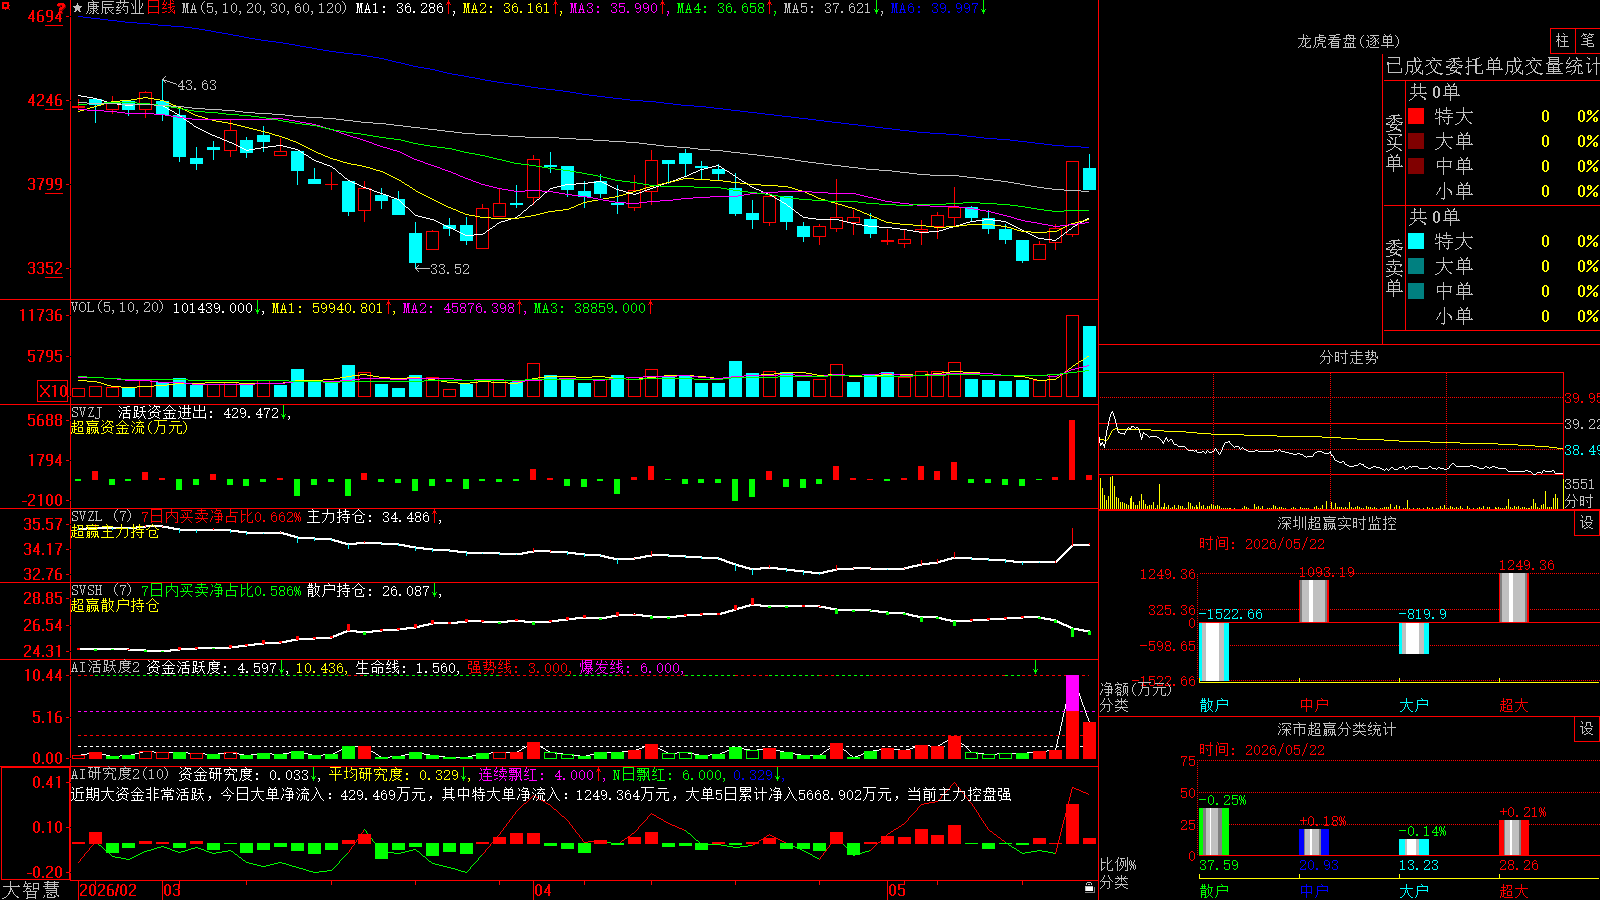1600x900 pixels.
Task: Click the 连续飘红: 4.000 label
Action: [537, 774]
